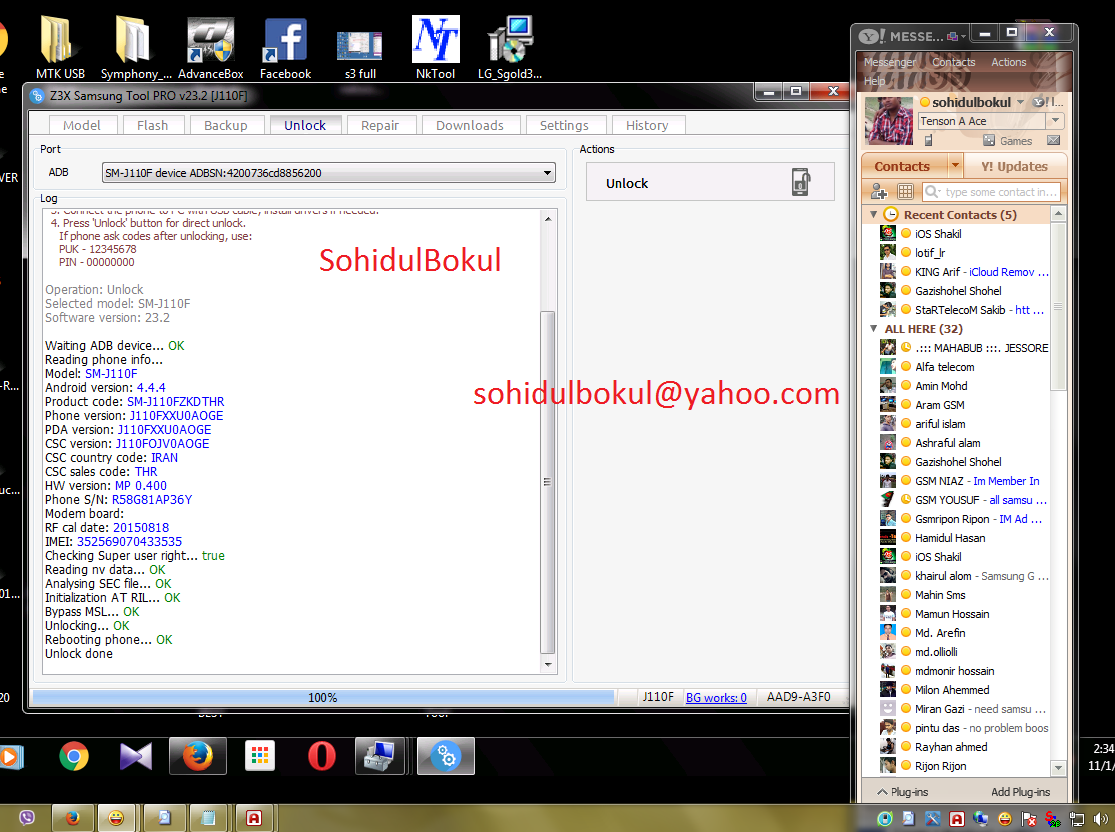The image size is (1115, 832).
Task: Open the Messenger title bar dropdown arrow
Action: coord(963,36)
